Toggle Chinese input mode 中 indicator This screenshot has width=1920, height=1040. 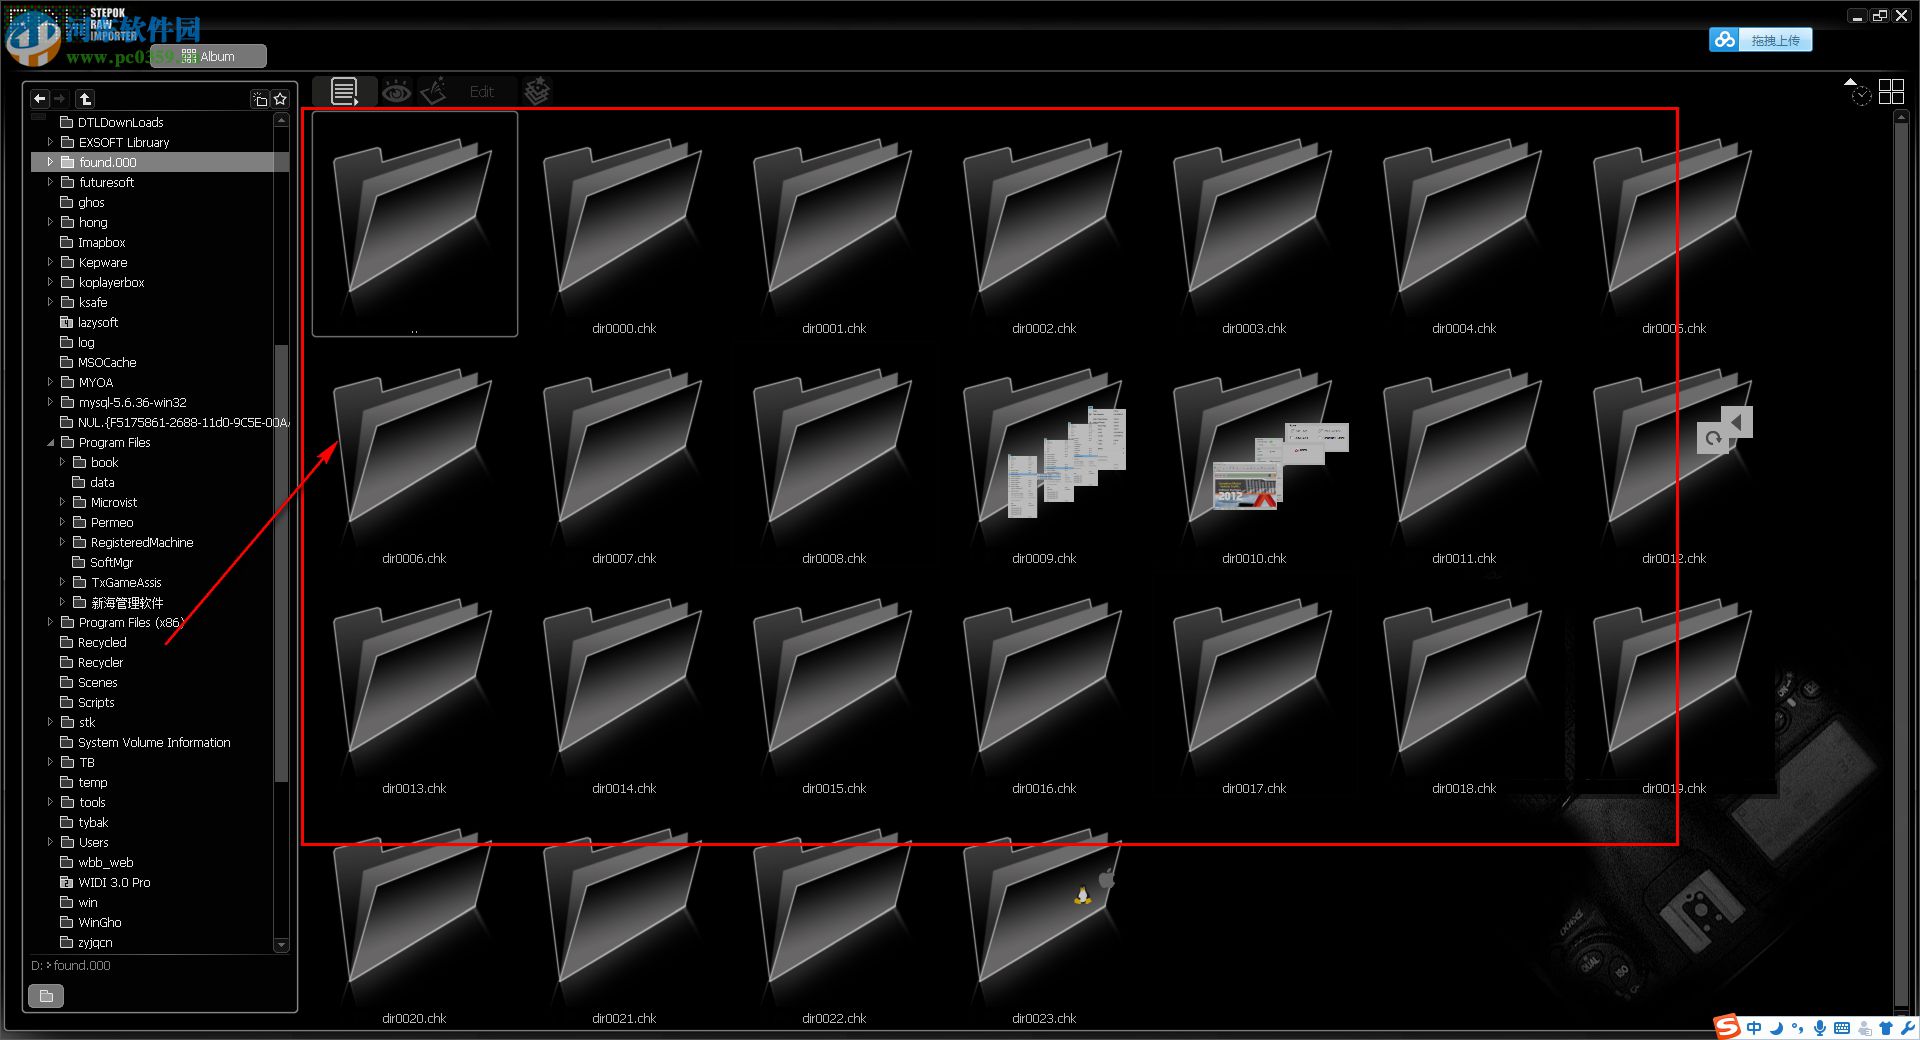pos(1754,1028)
